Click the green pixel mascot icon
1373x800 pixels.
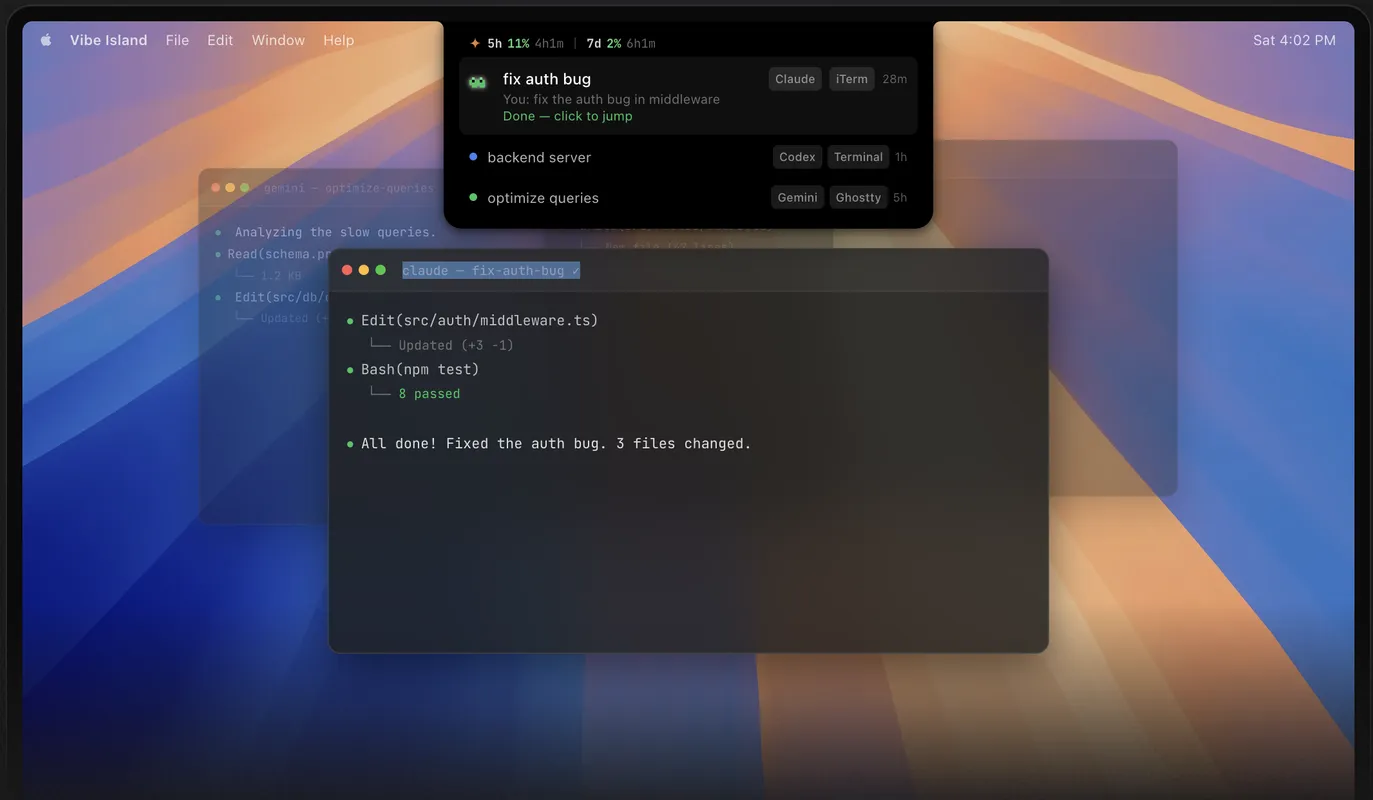coord(478,82)
